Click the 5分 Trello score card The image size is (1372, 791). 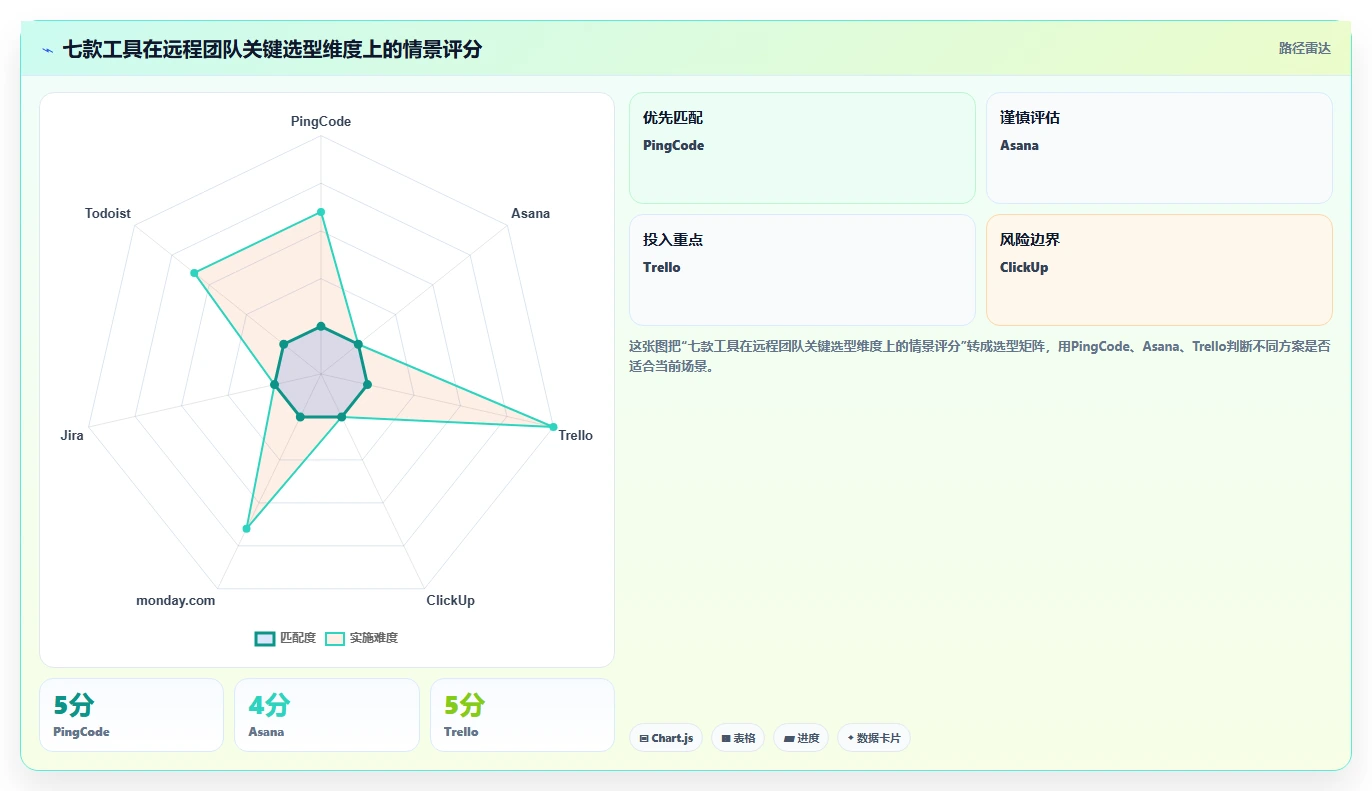(522, 715)
